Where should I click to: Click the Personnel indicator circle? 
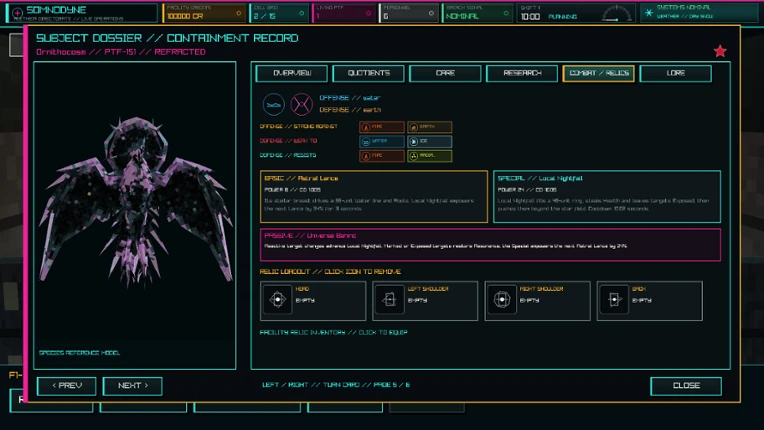431,13
